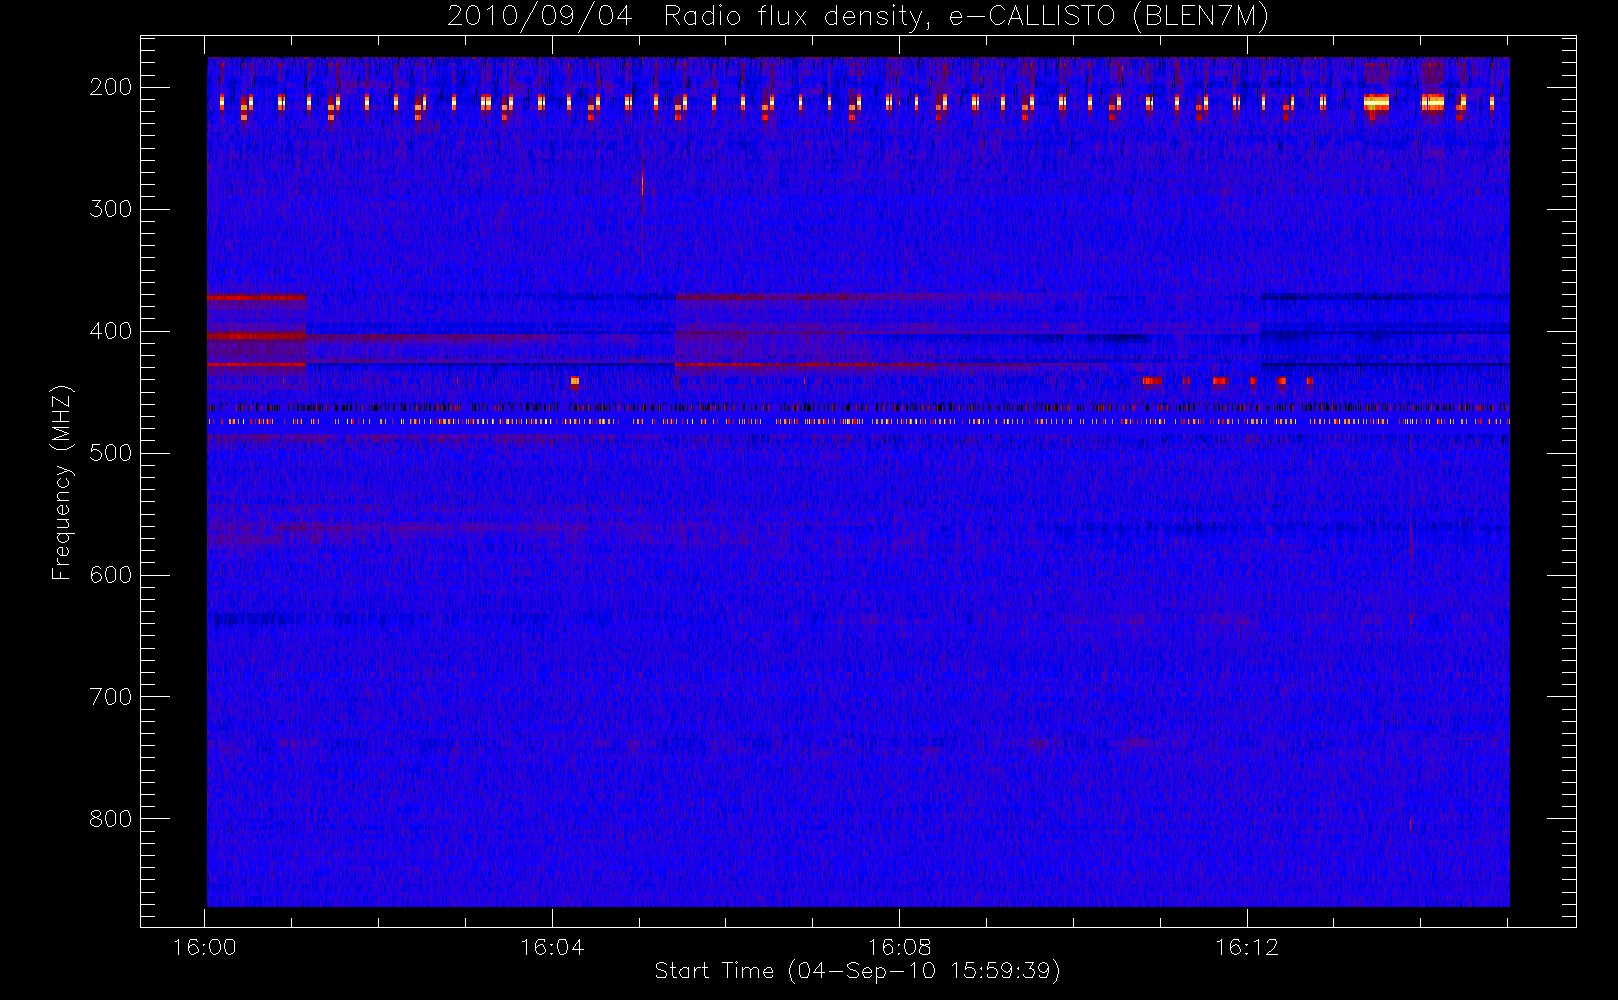
Task: Click the 'Start Time (04-Sep-10 15:59:39)' label
Action: 857,971
